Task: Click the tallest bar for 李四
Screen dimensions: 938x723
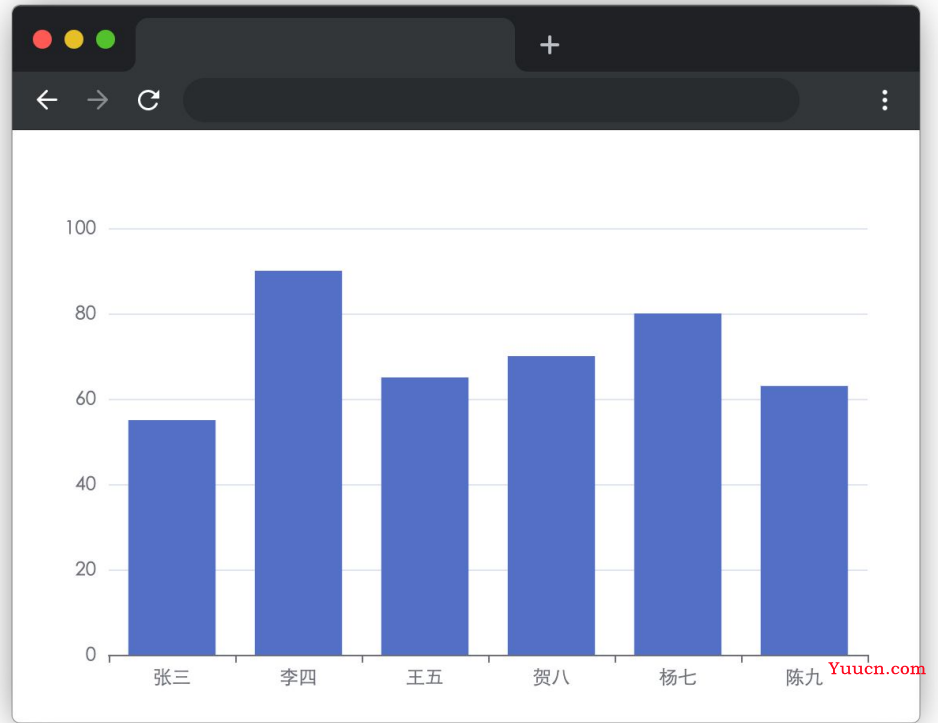Action: (299, 463)
